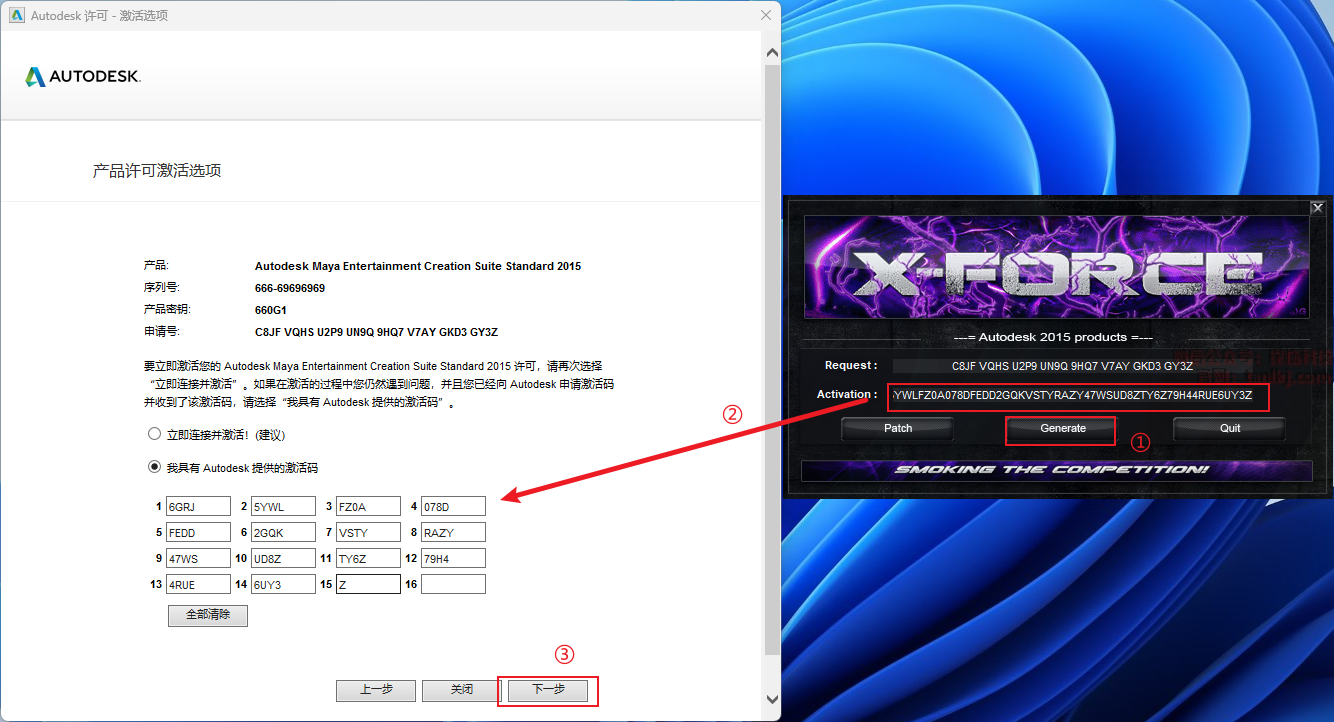Click activation code field 11 containing TY6Z
The width and height of the screenshot is (1334, 722).
click(368, 558)
